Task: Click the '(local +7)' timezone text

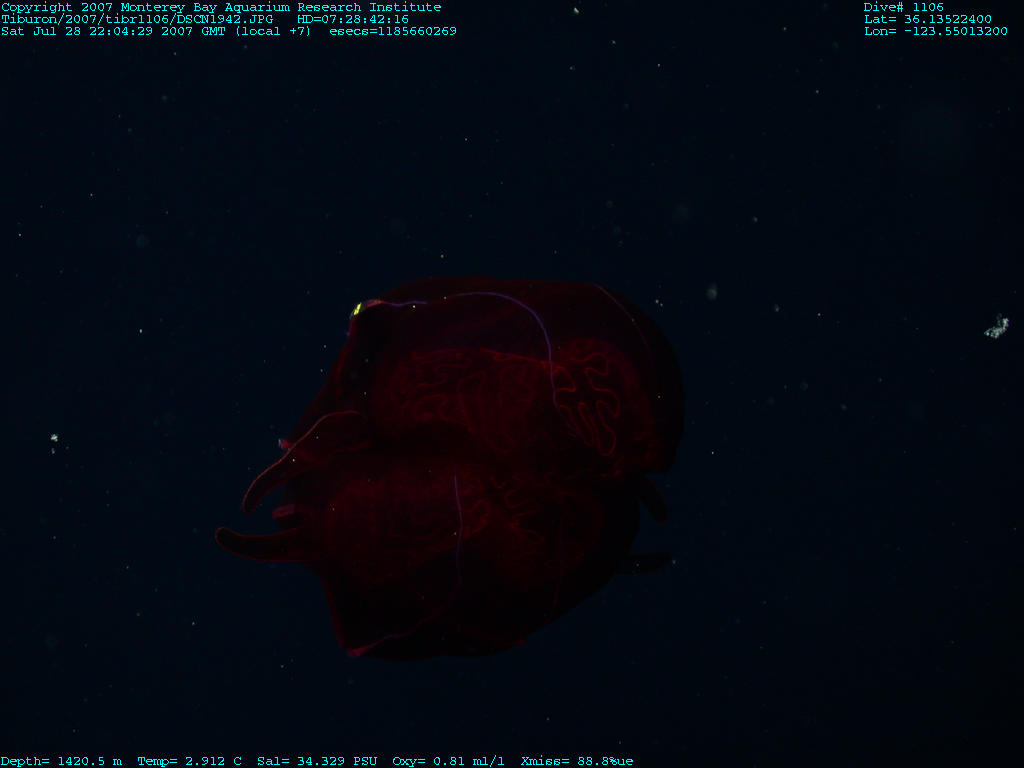Action: 273,31
